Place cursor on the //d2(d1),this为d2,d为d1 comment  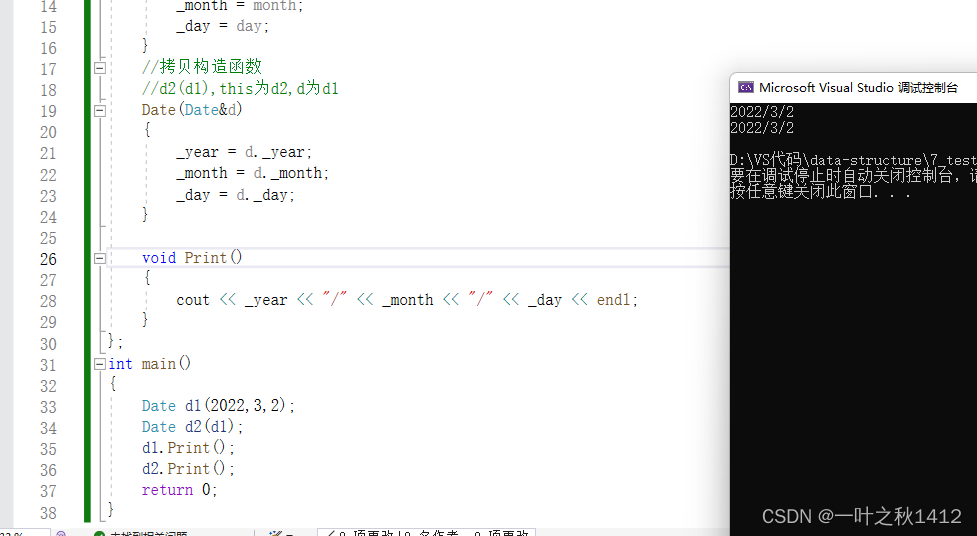(x=240, y=89)
